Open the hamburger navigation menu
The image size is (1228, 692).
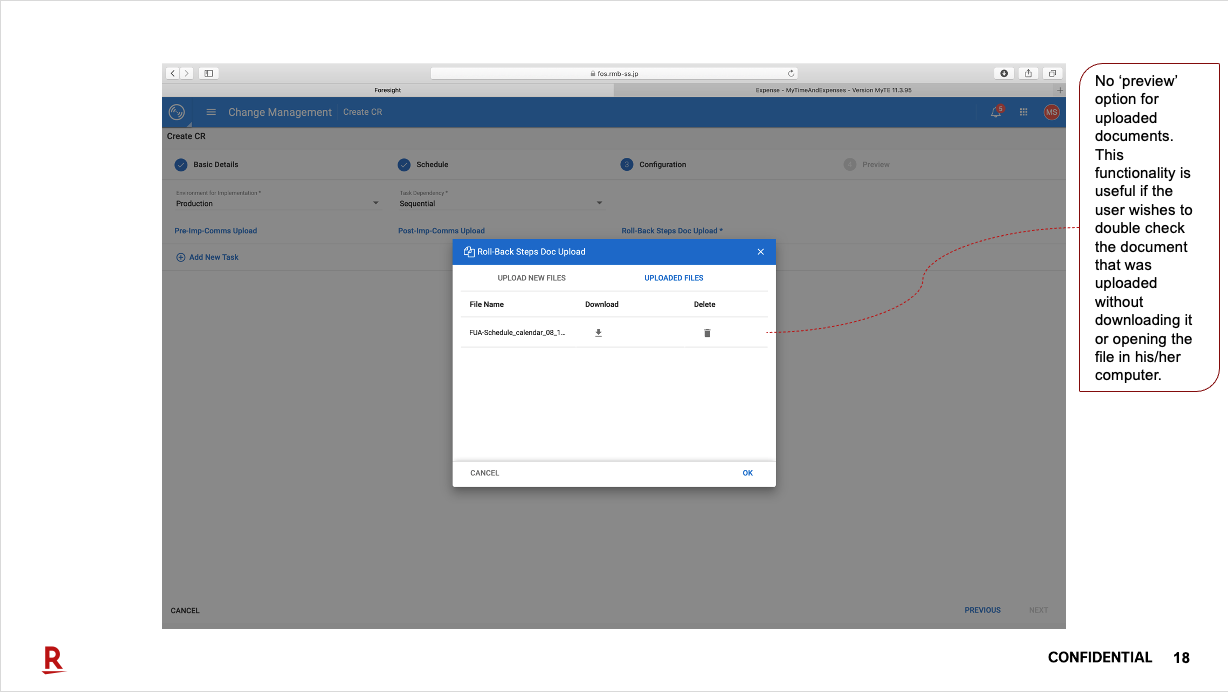click(x=211, y=112)
